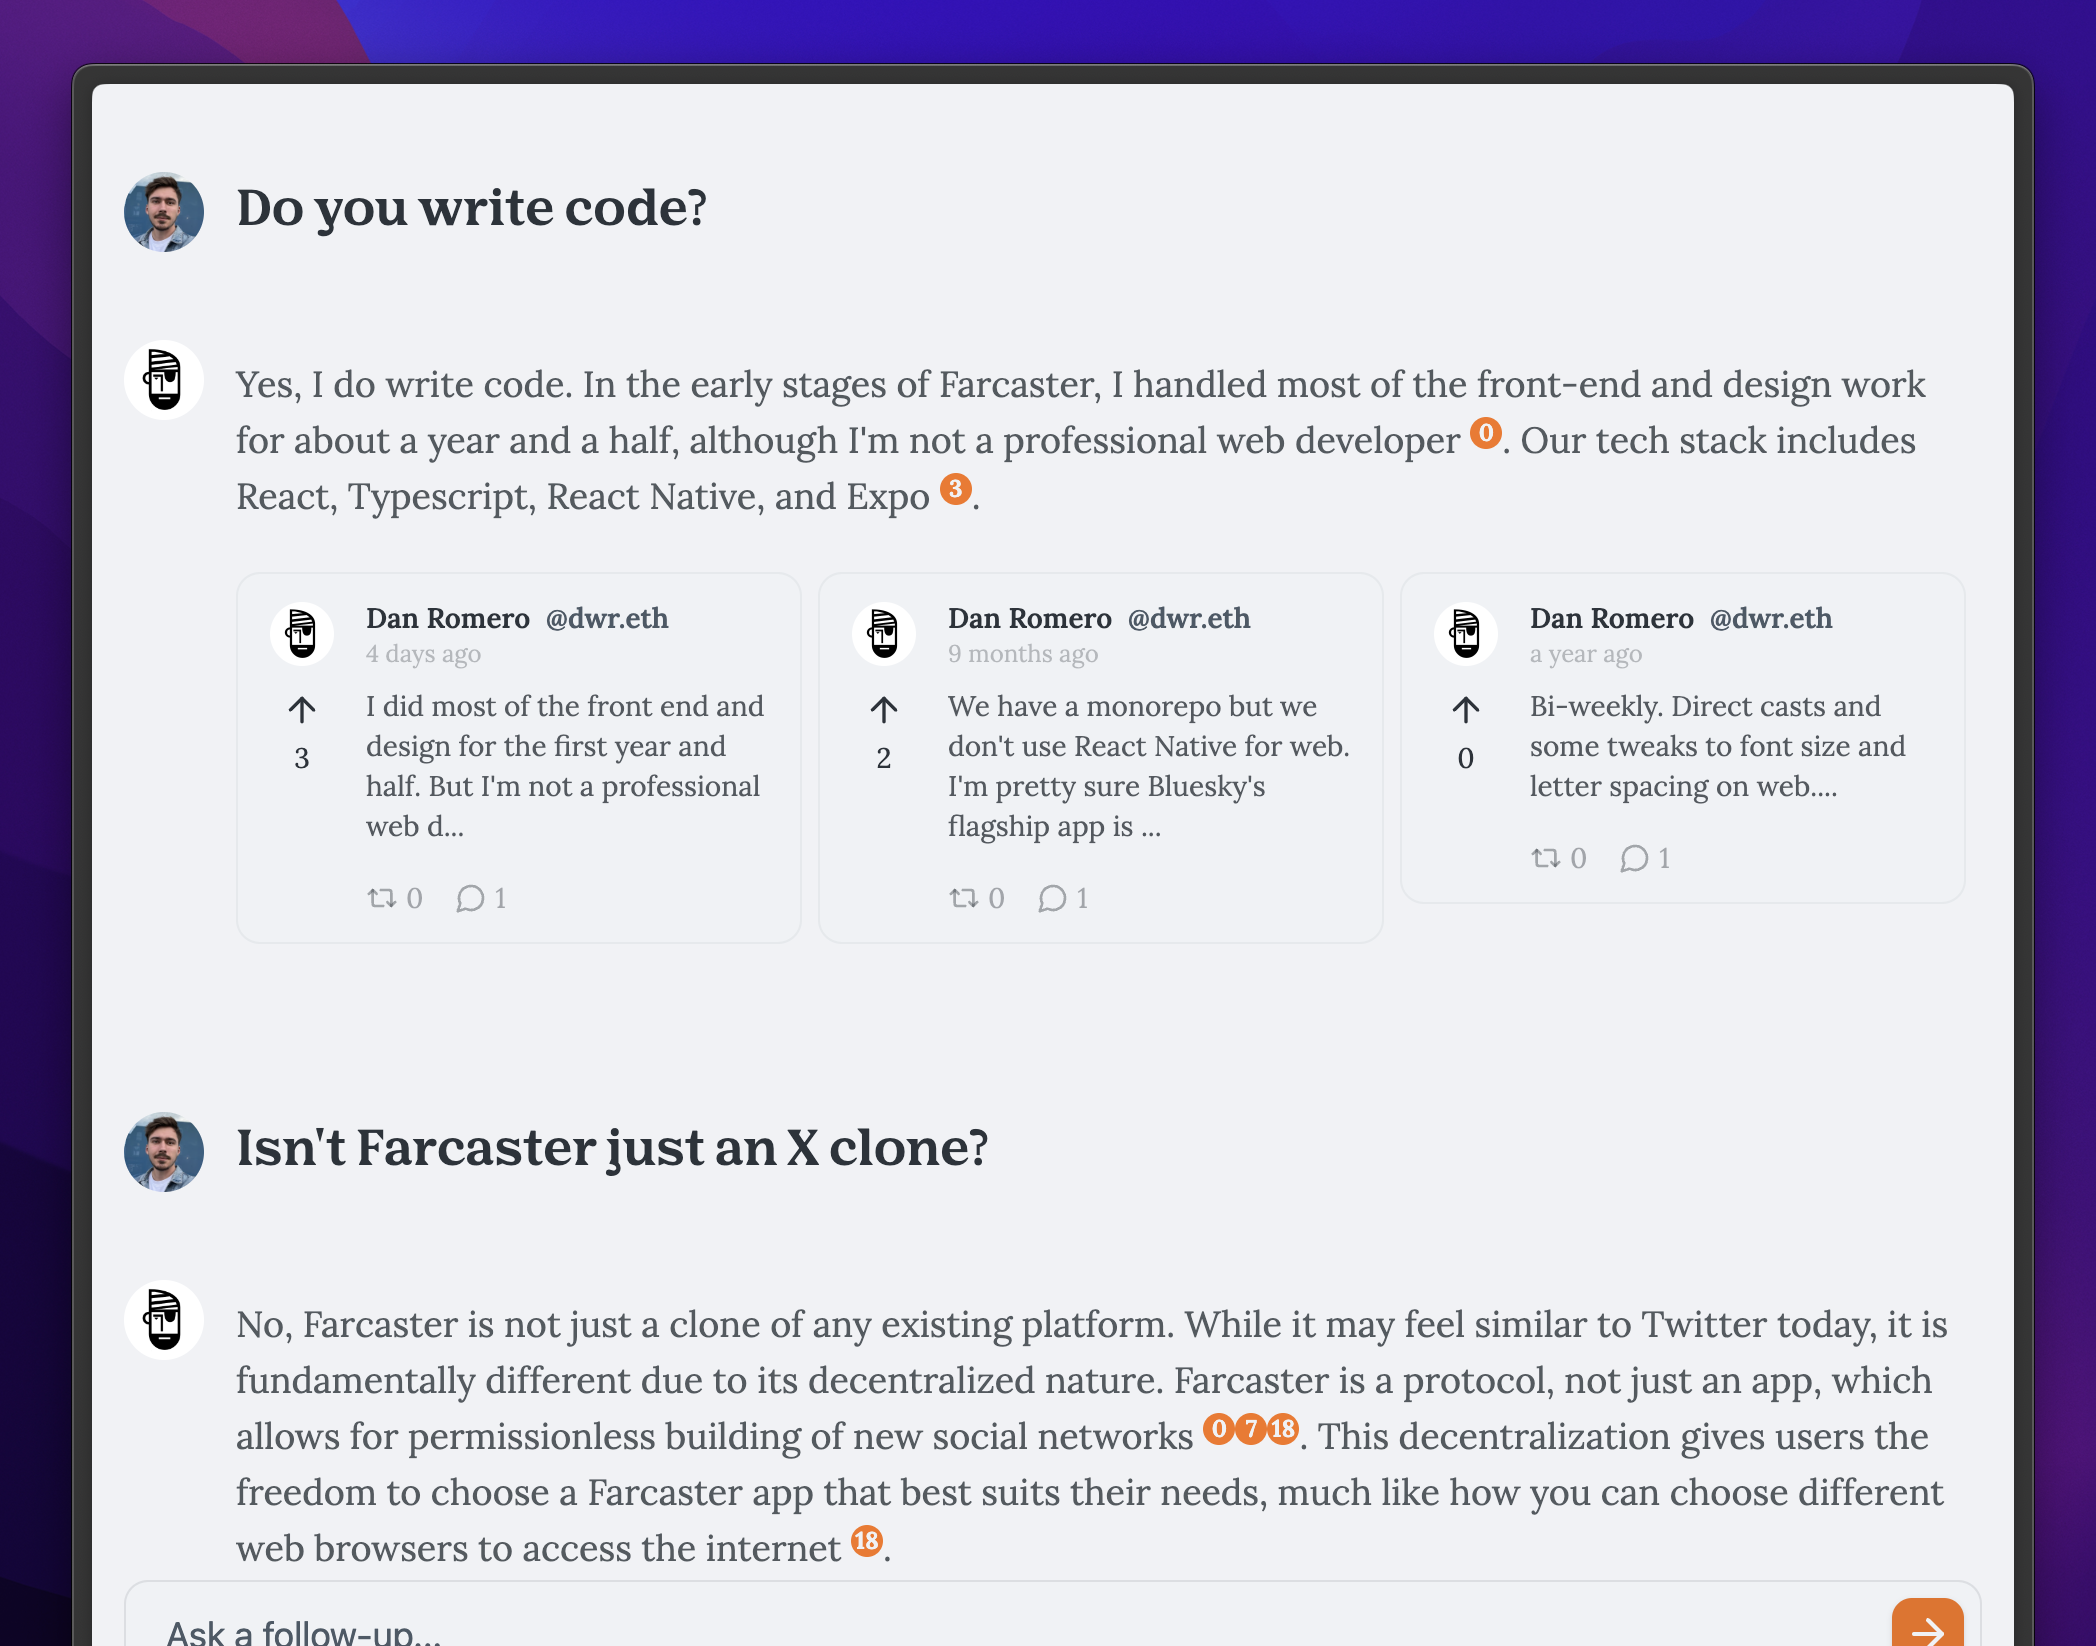This screenshot has width=2096, height=1646.
Task: Click user avatar beside 'Do you write code?'
Action: click(164, 211)
